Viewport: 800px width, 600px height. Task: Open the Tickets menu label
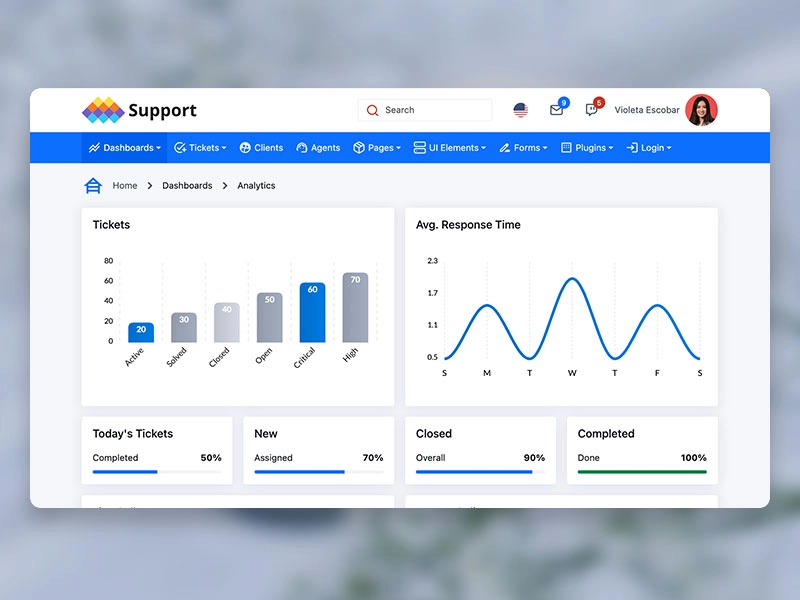[x=204, y=148]
